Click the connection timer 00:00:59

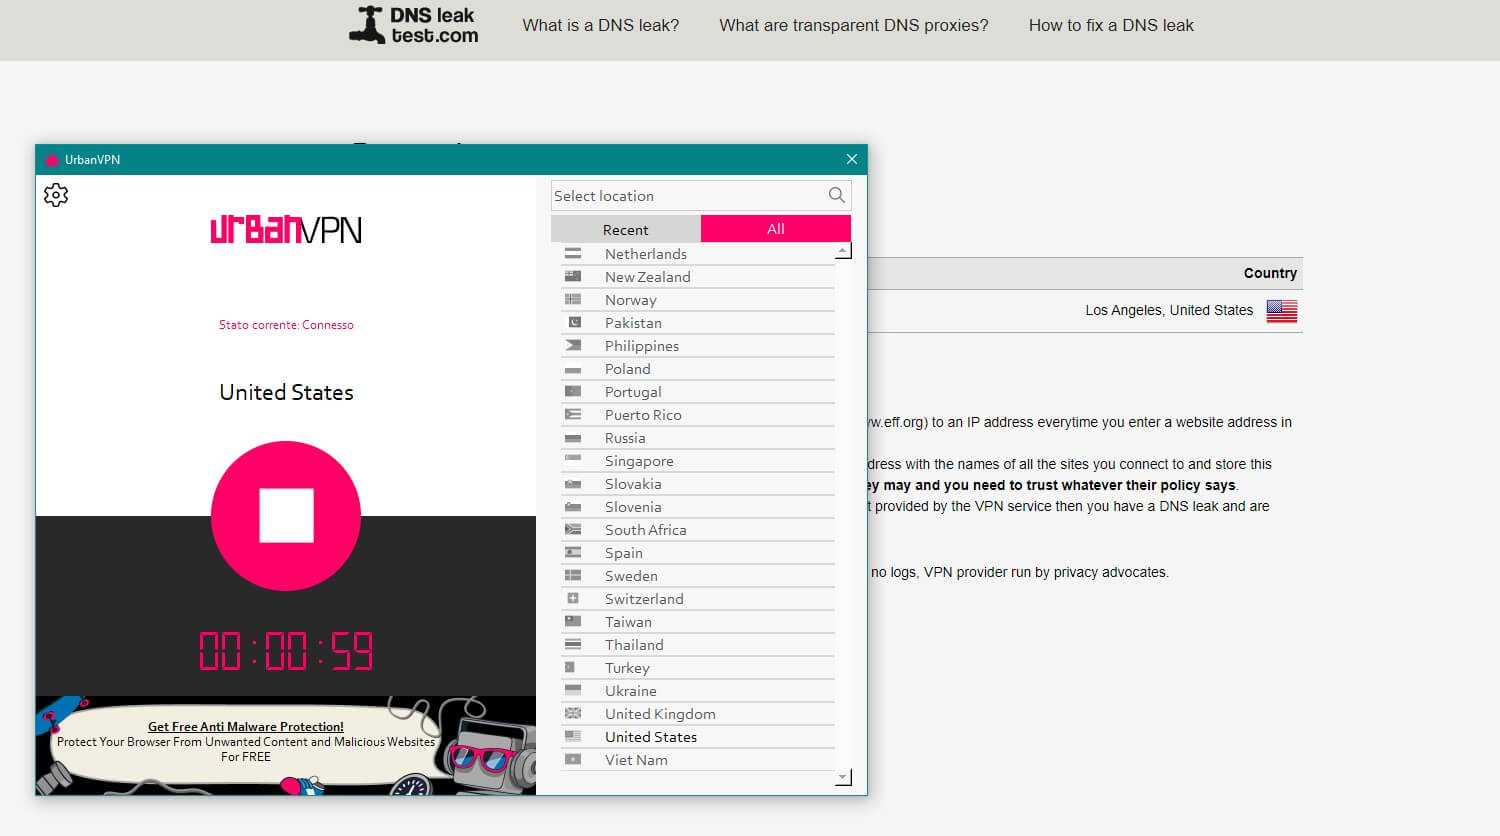pos(286,651)
